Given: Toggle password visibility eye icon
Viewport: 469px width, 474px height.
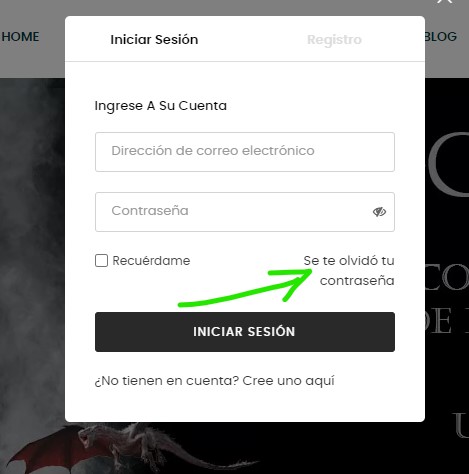Looking at the screenshot, I should (x=379, y=212).
